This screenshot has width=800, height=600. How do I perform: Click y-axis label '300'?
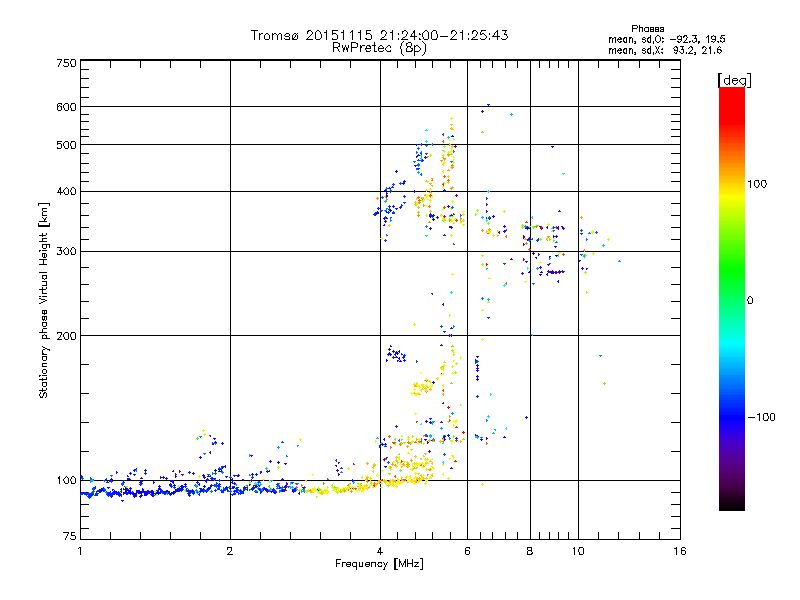point(66,252)
